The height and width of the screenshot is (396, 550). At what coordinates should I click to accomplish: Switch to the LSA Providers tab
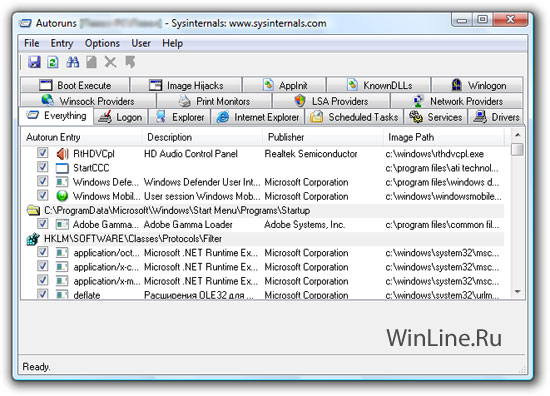click(331, 101)
